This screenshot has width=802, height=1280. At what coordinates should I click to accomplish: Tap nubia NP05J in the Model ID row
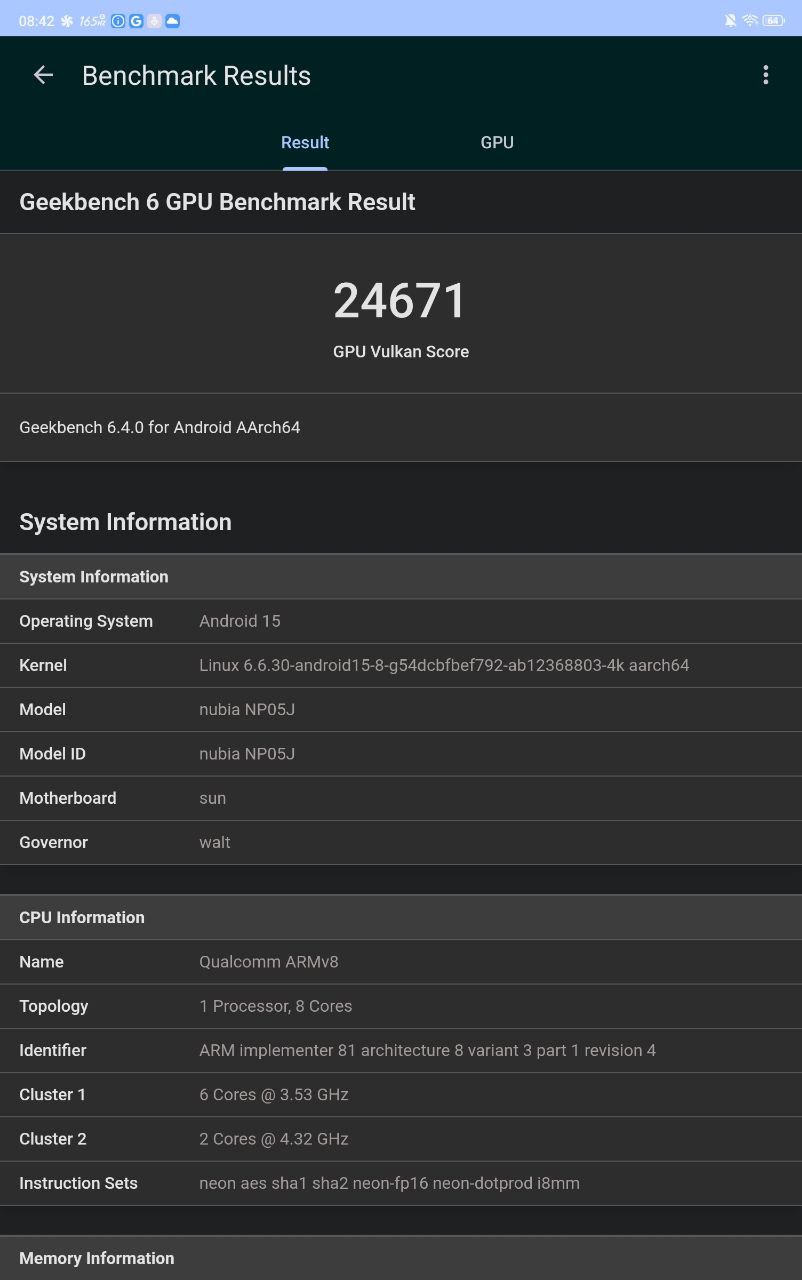click(247, 753)
